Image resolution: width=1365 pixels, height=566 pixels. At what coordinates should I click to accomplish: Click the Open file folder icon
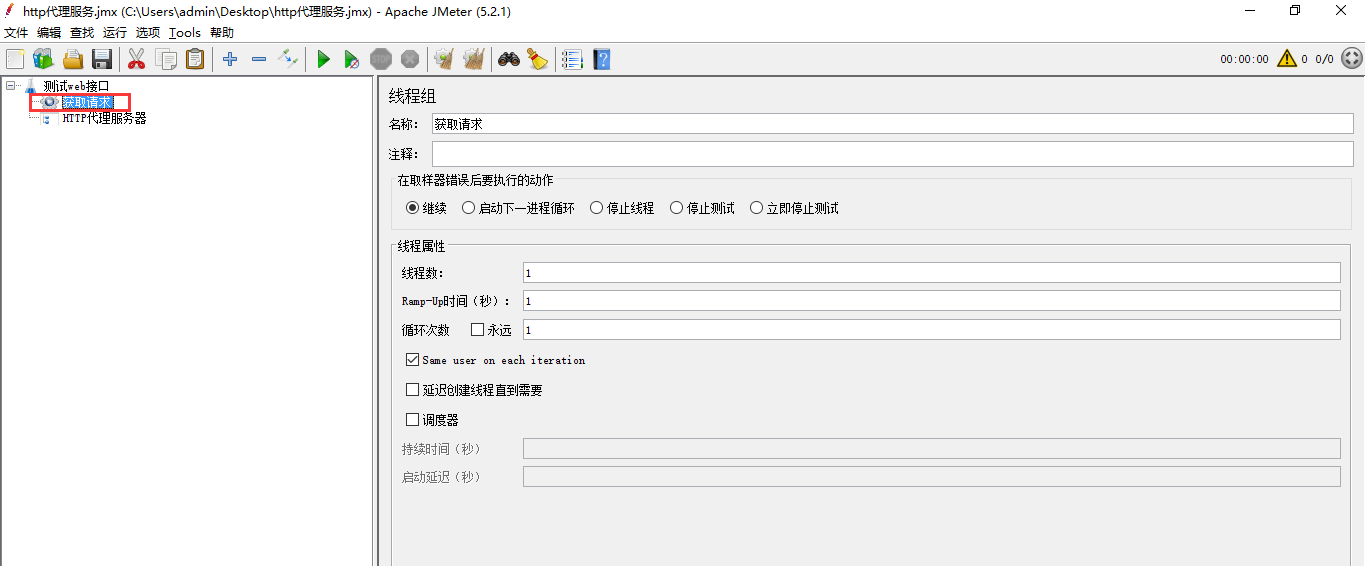click(73, 59)
